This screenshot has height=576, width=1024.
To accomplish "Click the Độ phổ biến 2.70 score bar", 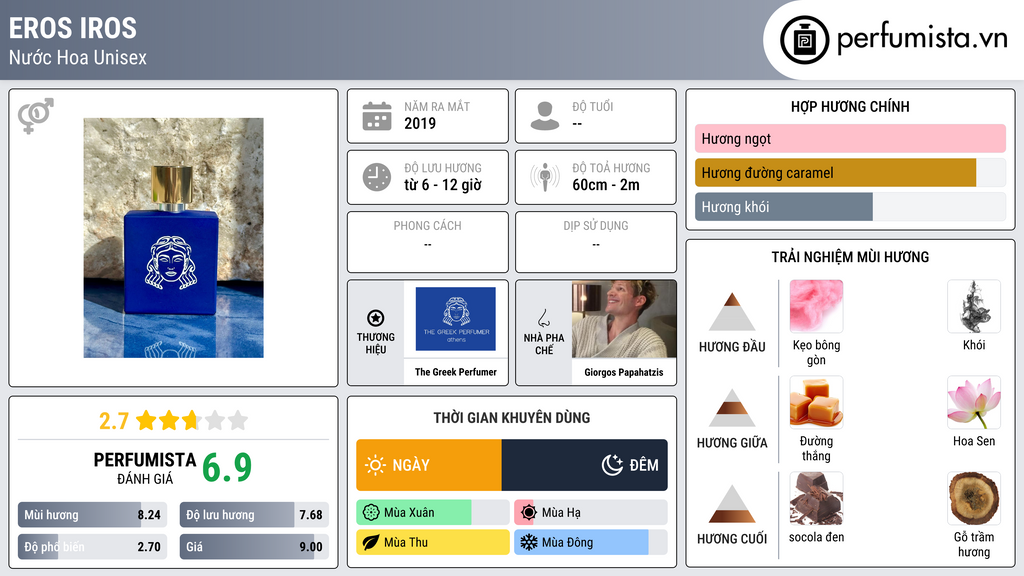I will pos(93,547).
